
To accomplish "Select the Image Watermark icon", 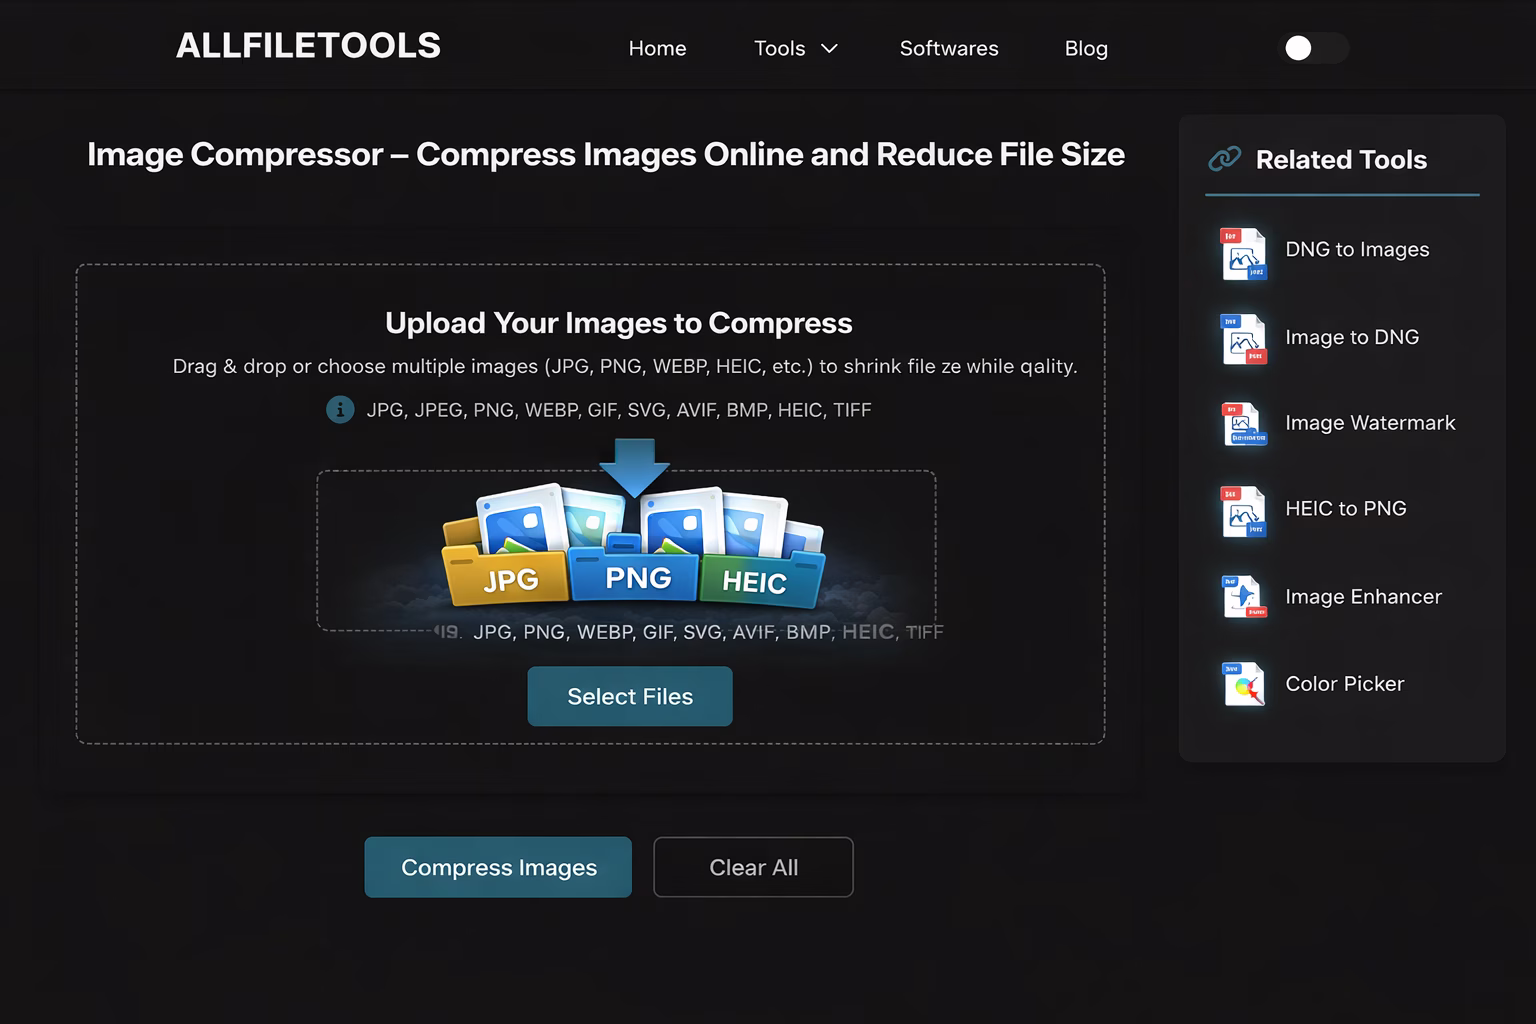I will tap(1242, 424).
